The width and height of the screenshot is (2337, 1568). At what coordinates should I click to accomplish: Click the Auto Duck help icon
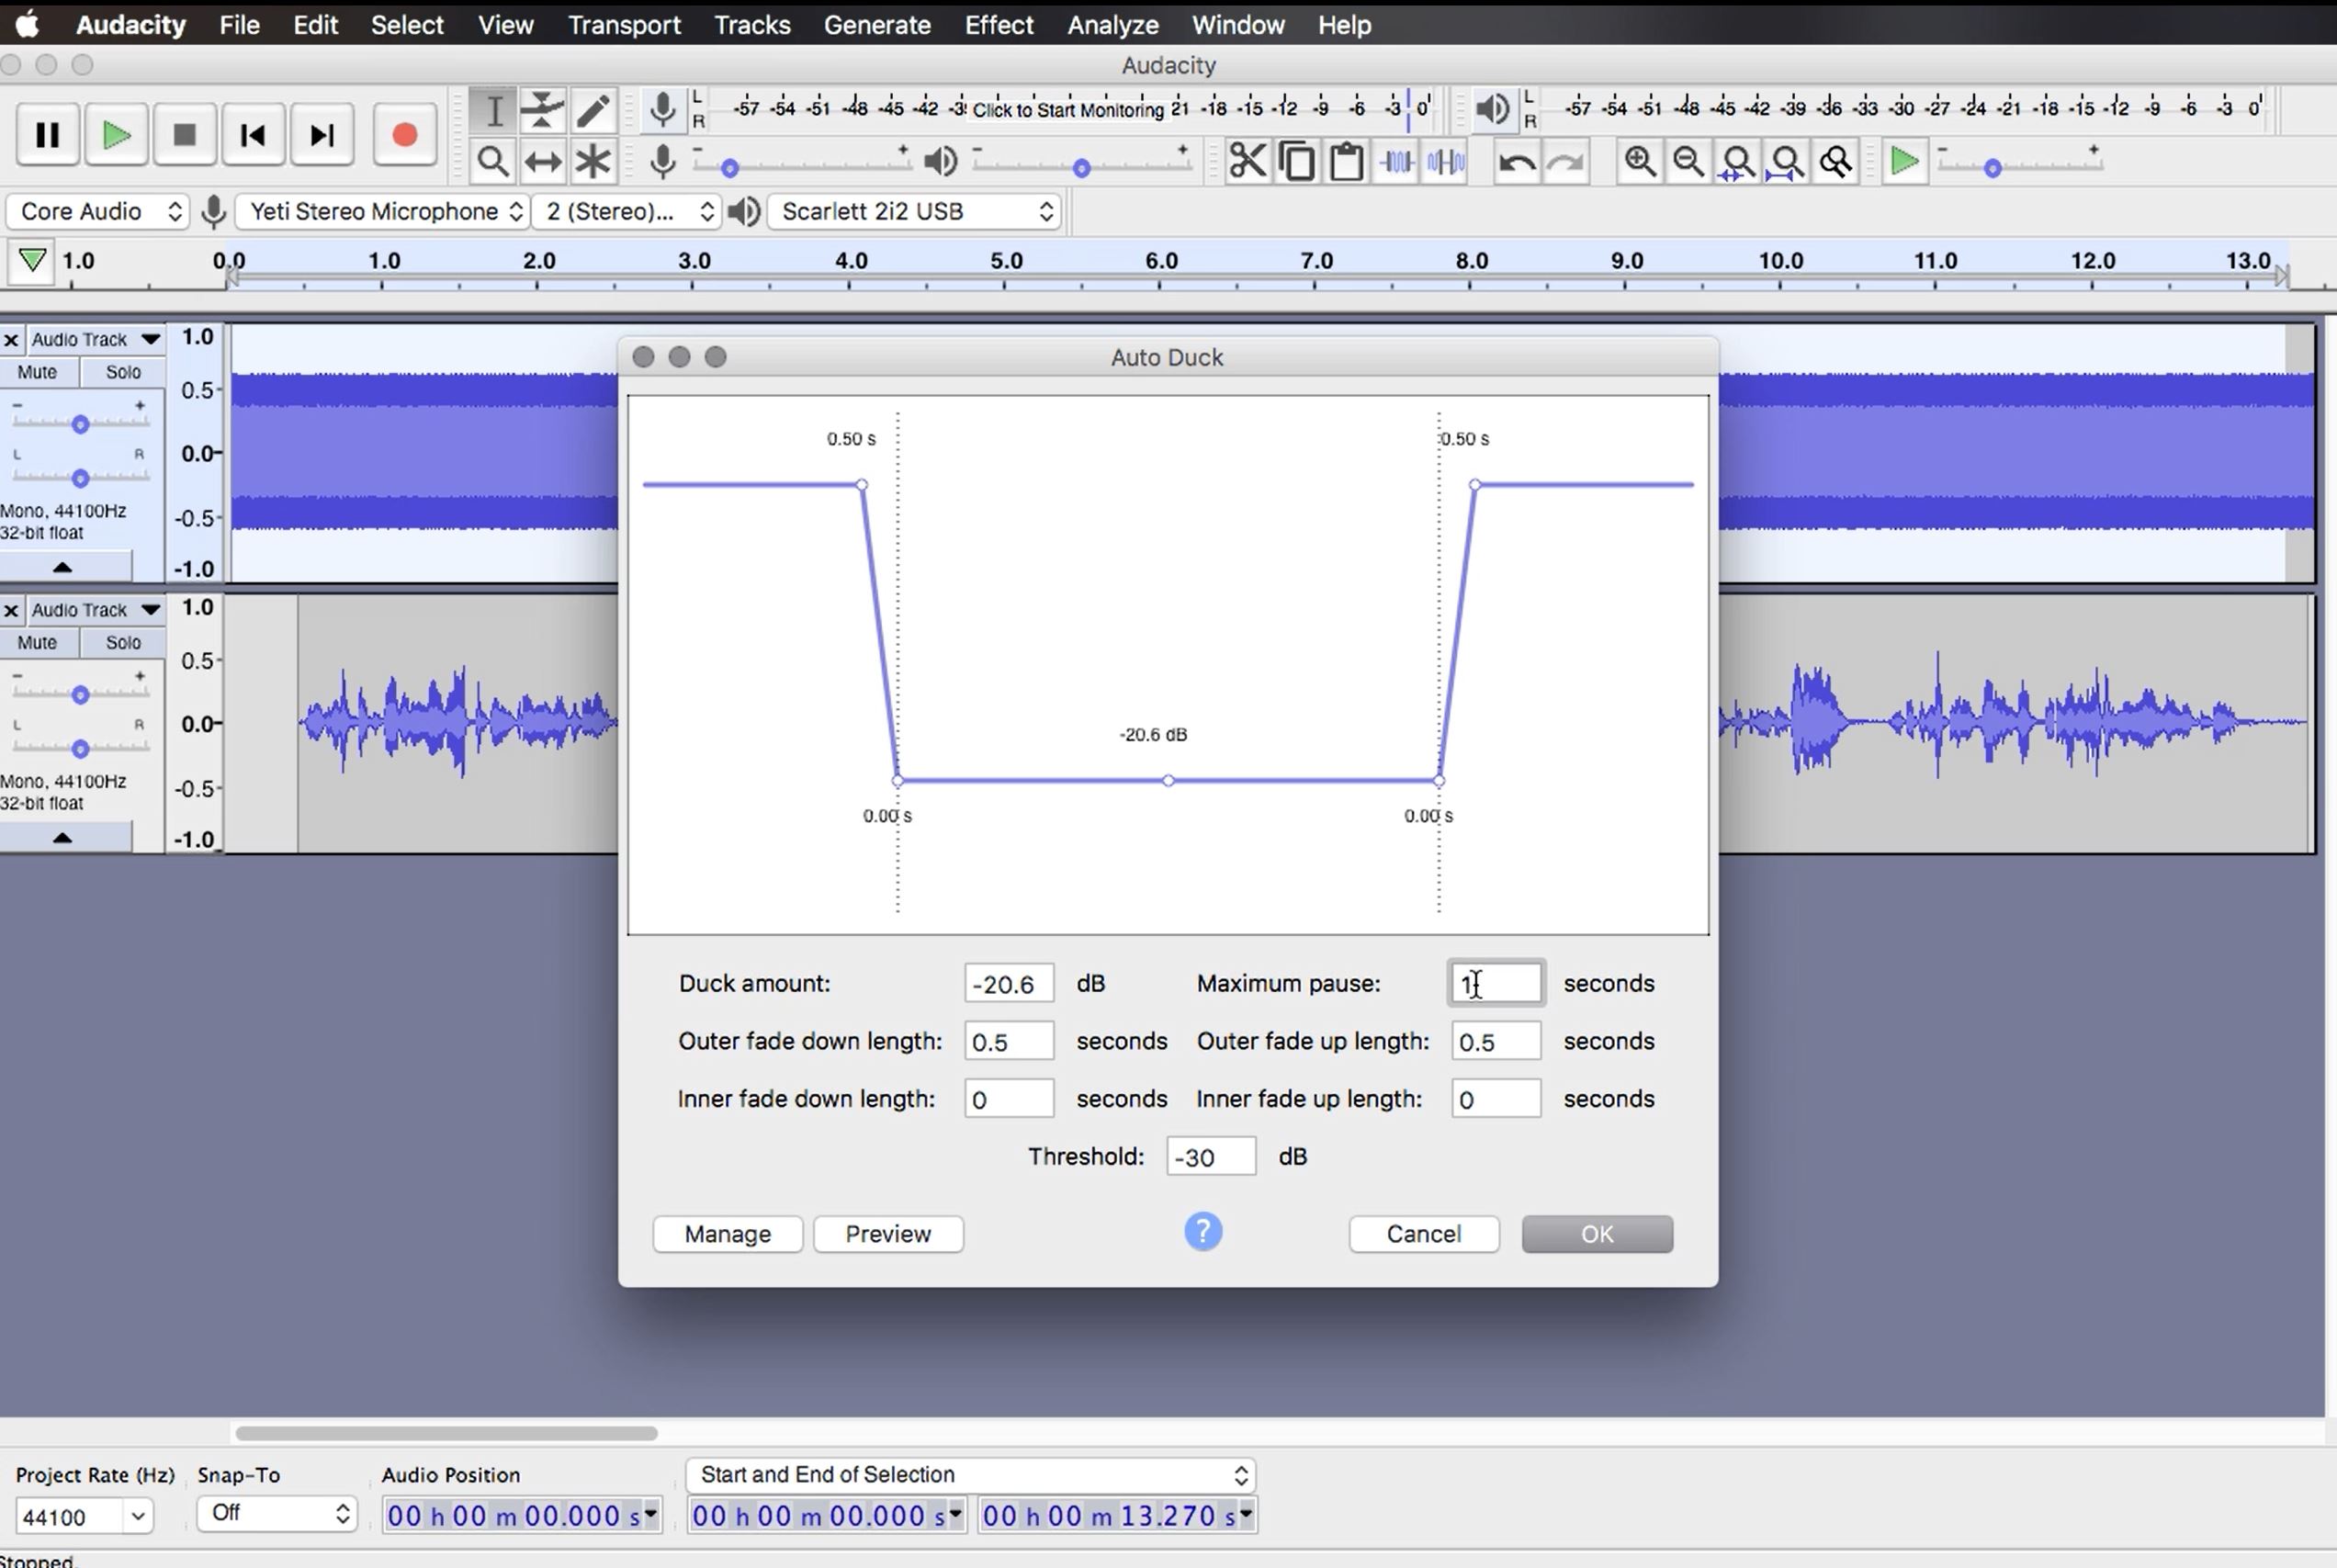[1203, 1232]
